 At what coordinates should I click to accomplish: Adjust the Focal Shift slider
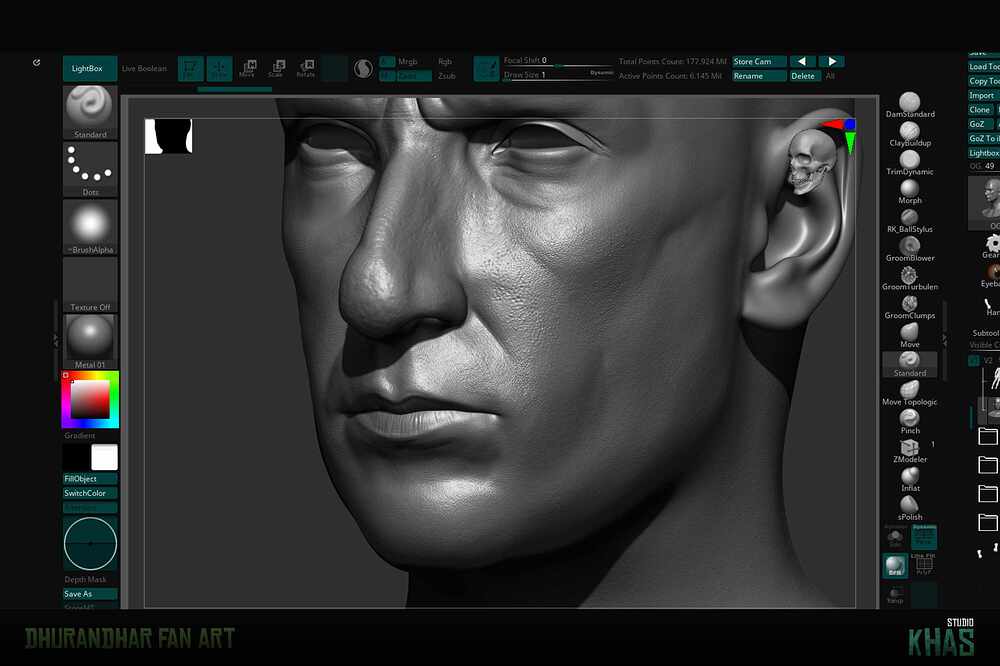pyautogui.click(x=558, y=61)
